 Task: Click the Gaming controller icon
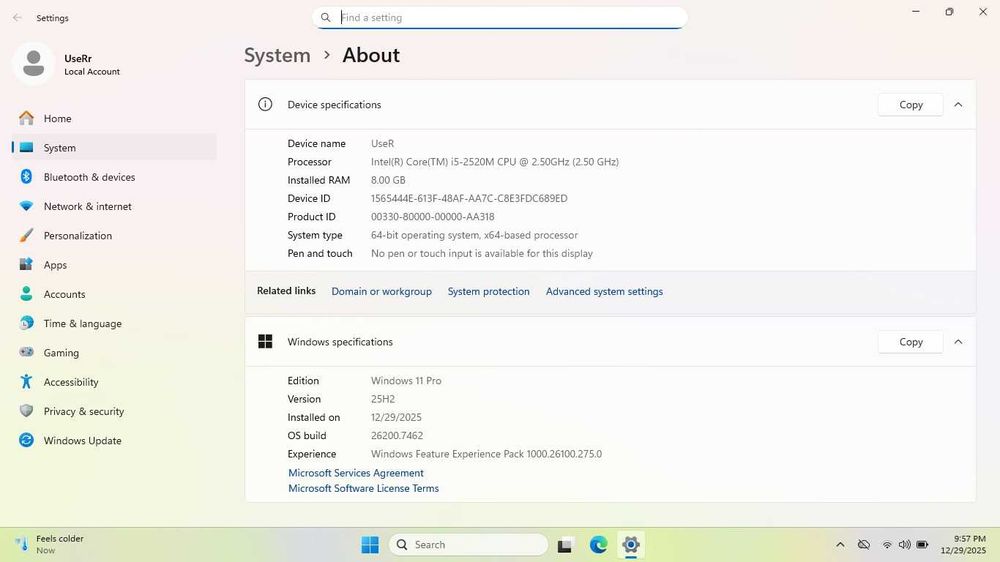[x=26, y=352]
